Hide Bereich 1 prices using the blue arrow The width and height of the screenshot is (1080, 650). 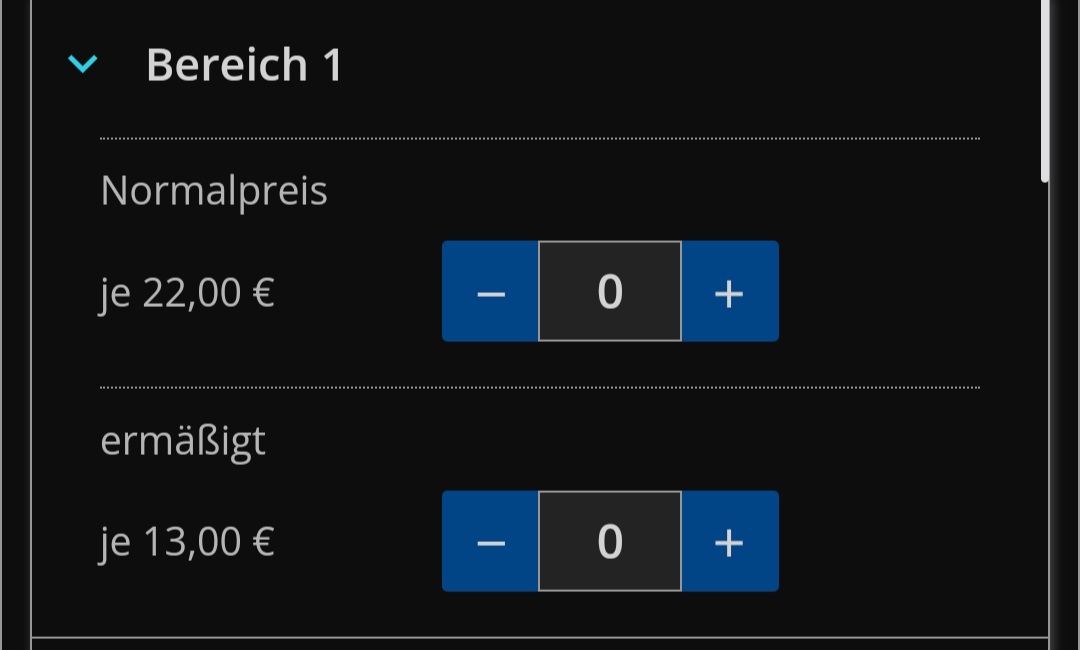tap(82, 65)
